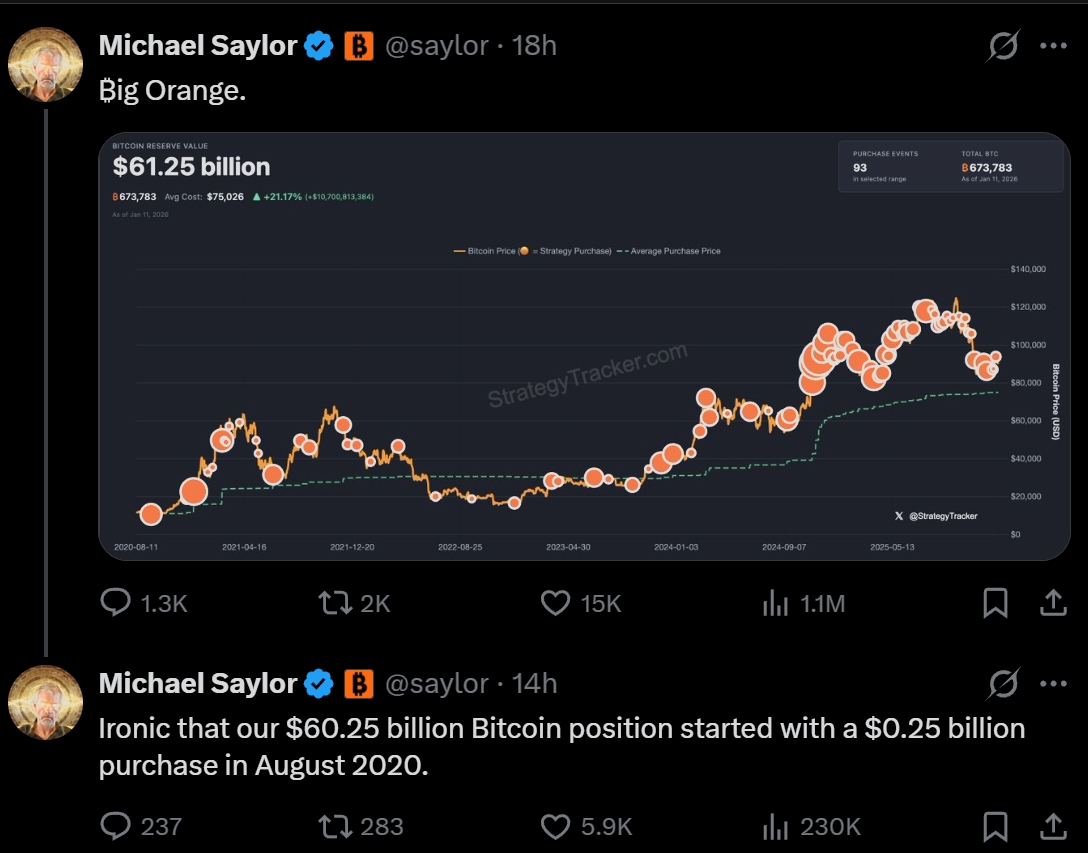Screen dimensions: 1088x853
Task: Share the August 2020 purchase tweet
Action: (x=1053, y=826)
